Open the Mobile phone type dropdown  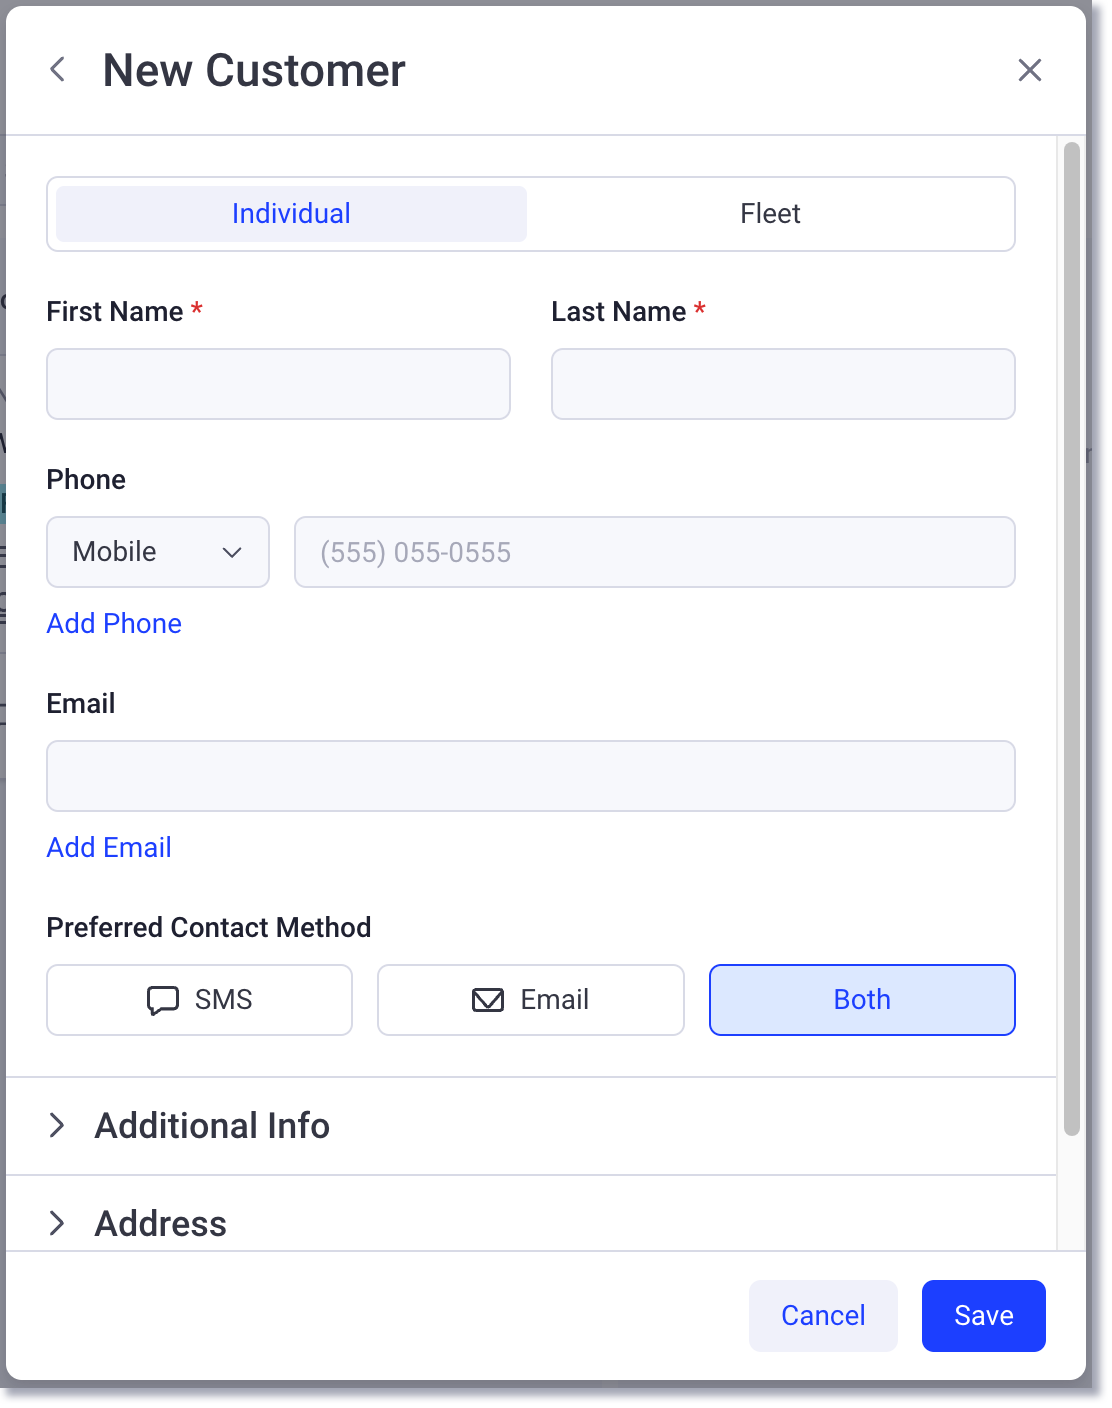tap(157, 552)
